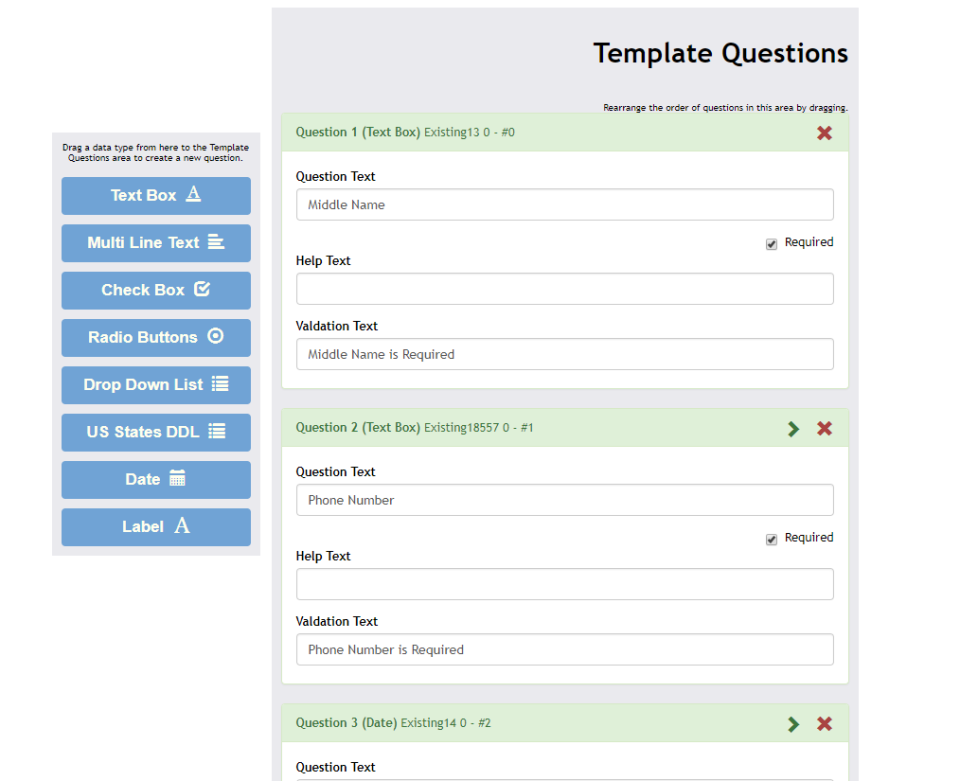Toggle Required checkbox for Phone Number question
The height and width of the screenshot is (781, 960).
point(771,539)
